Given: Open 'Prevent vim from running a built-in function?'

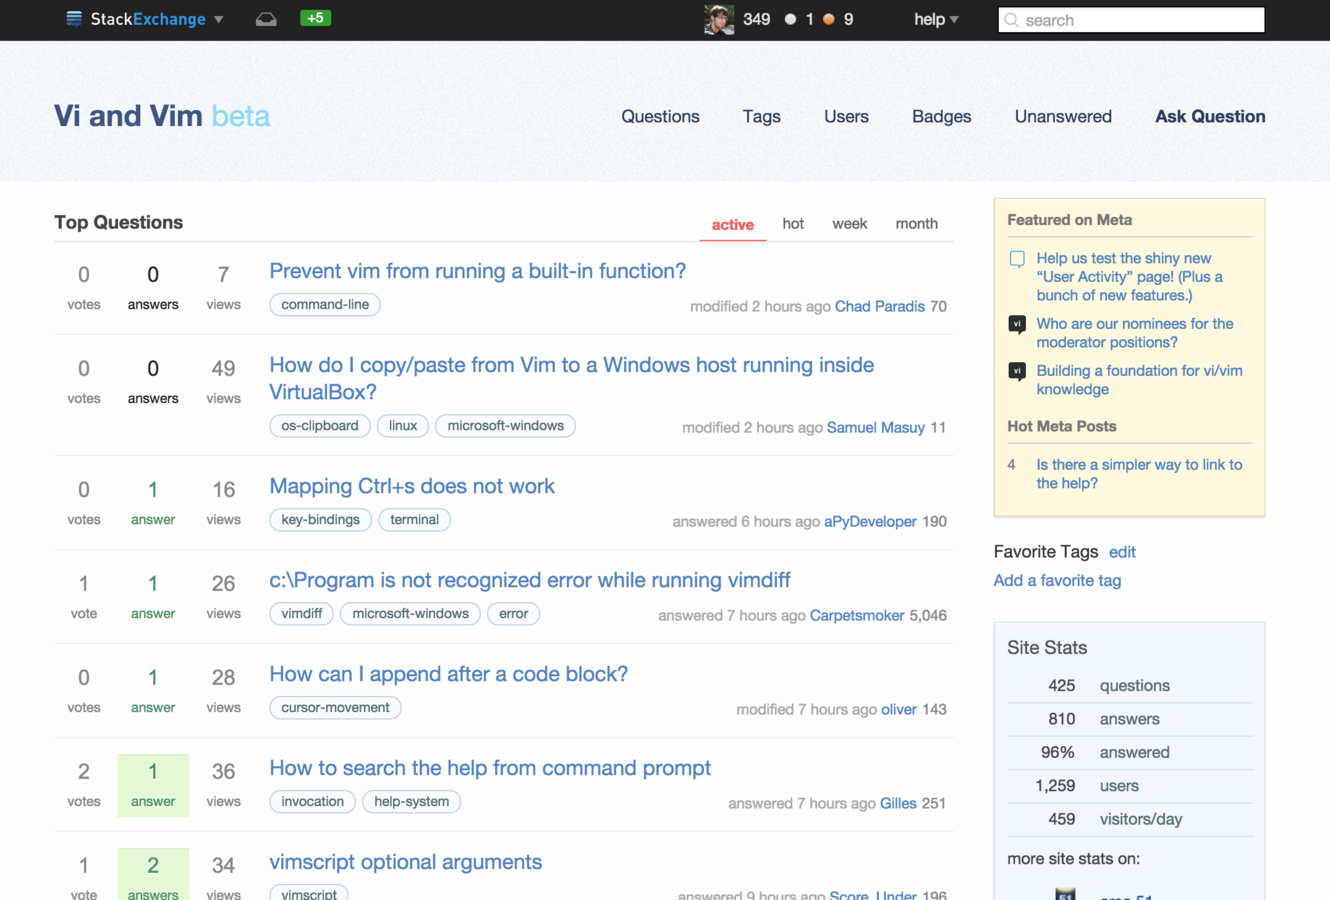Looking at the screenshot, I should pyautogui.click(x=477, y=271).
